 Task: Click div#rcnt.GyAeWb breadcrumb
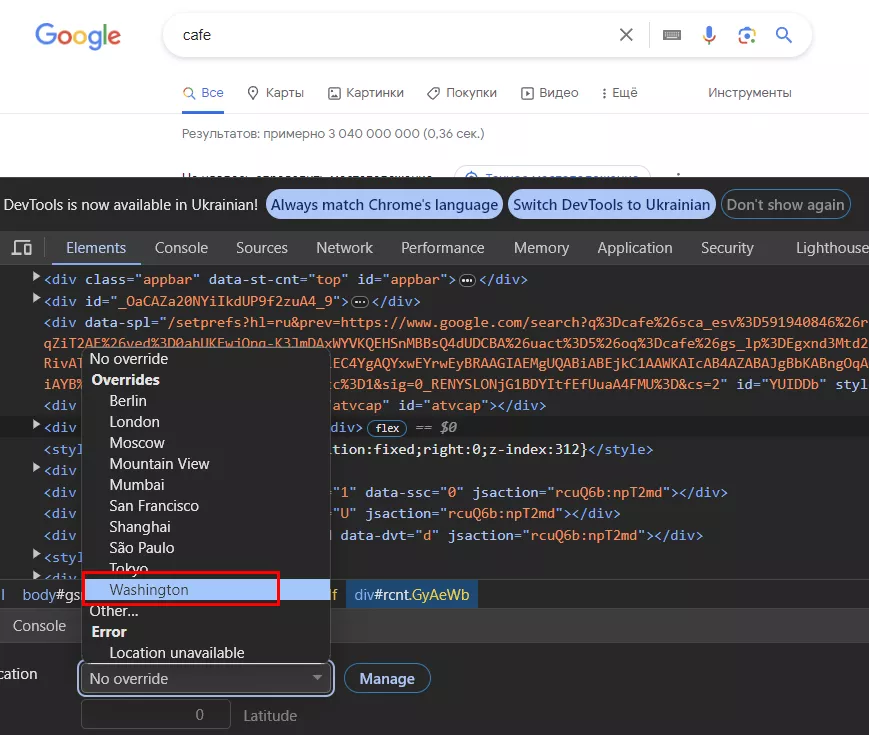pyautogui.click(x=412, y=595)
